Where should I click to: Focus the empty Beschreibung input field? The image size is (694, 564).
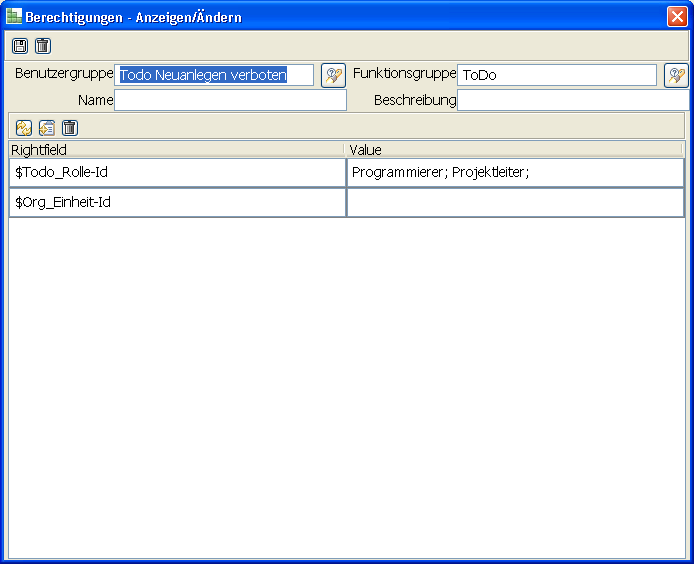(x=572, y=100)
